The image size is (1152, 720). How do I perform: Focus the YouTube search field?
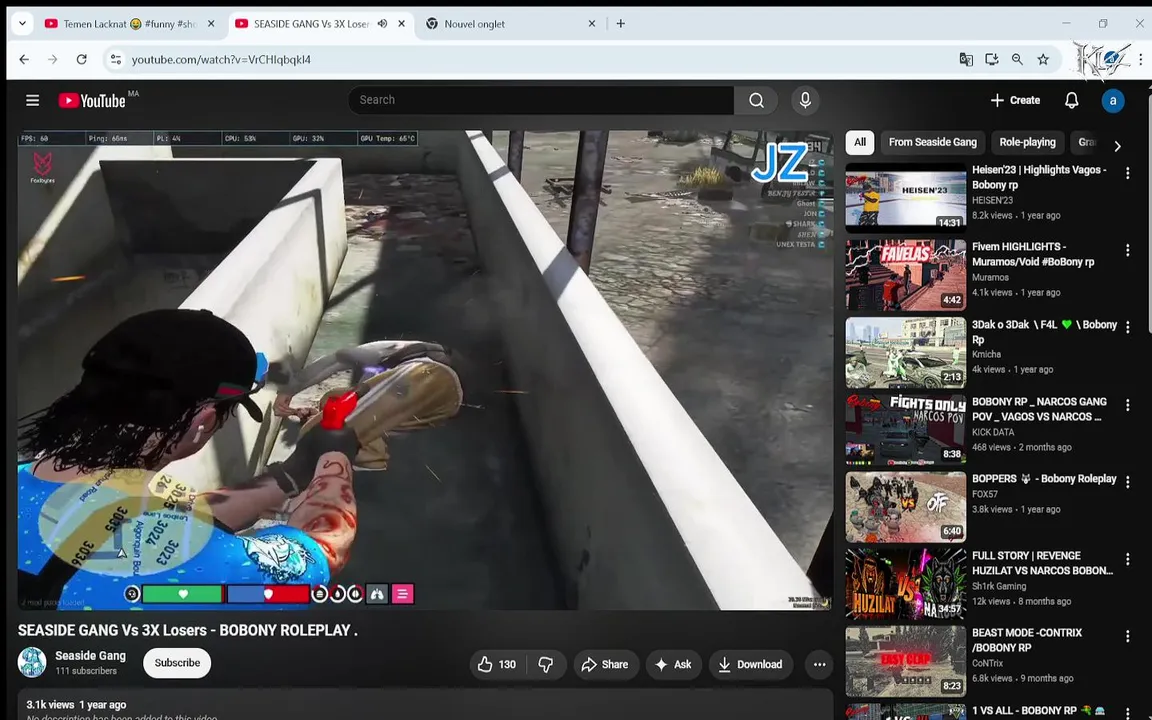541,100
